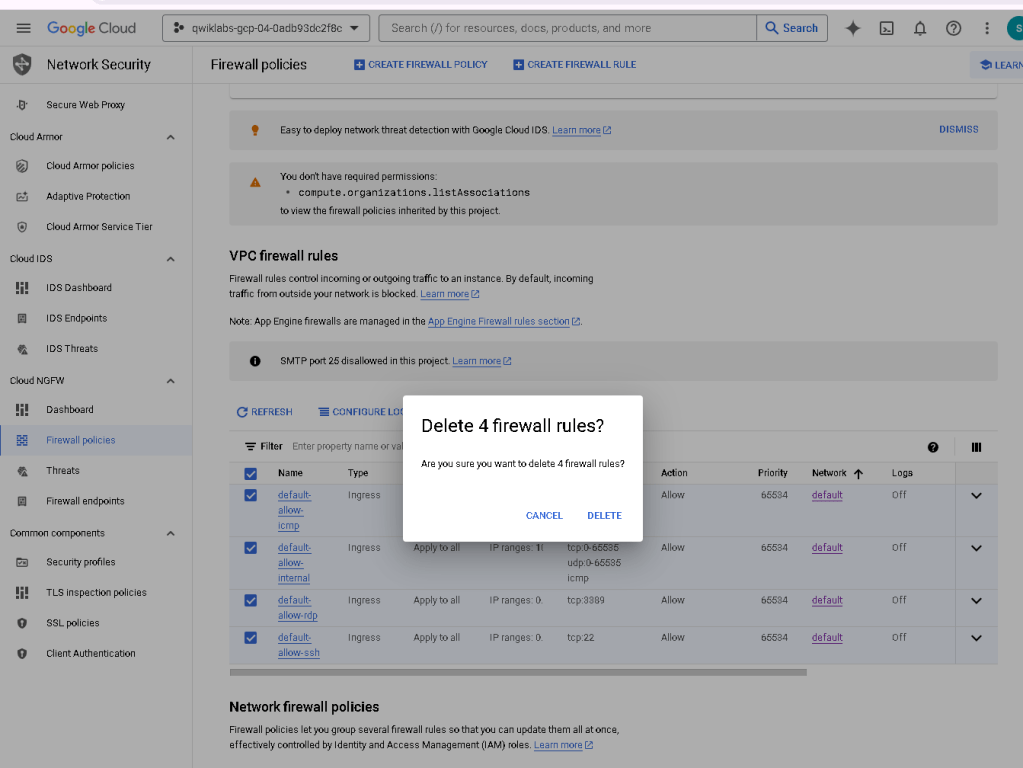Click the Network Security shield icon
1023x768 pixels.
(x=22, y=65)
